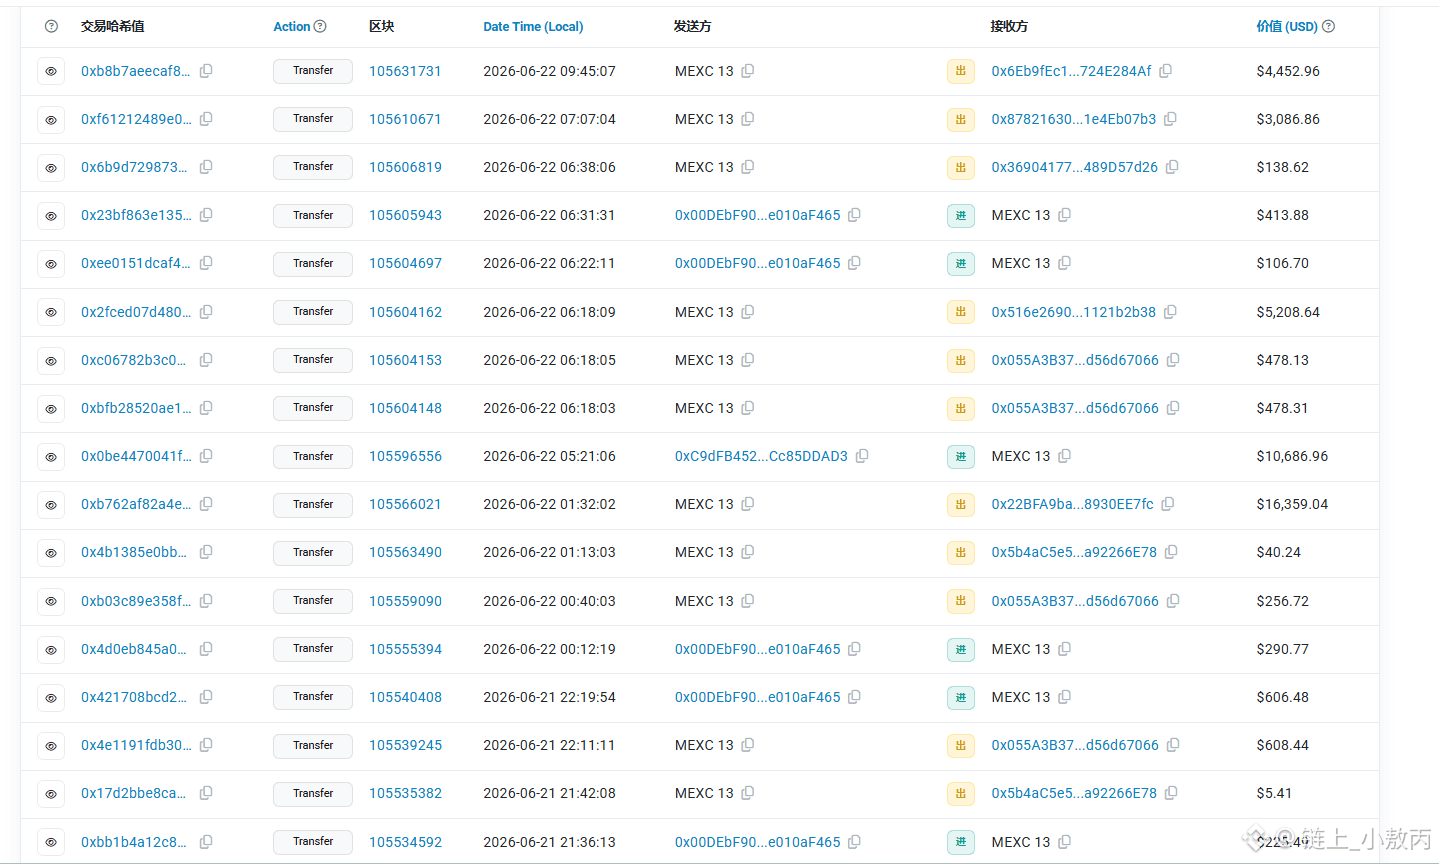The image size is (1439, 864).
Task: Click incoming 进 badge in $413.88 row
Action: [x=961, y=215]
